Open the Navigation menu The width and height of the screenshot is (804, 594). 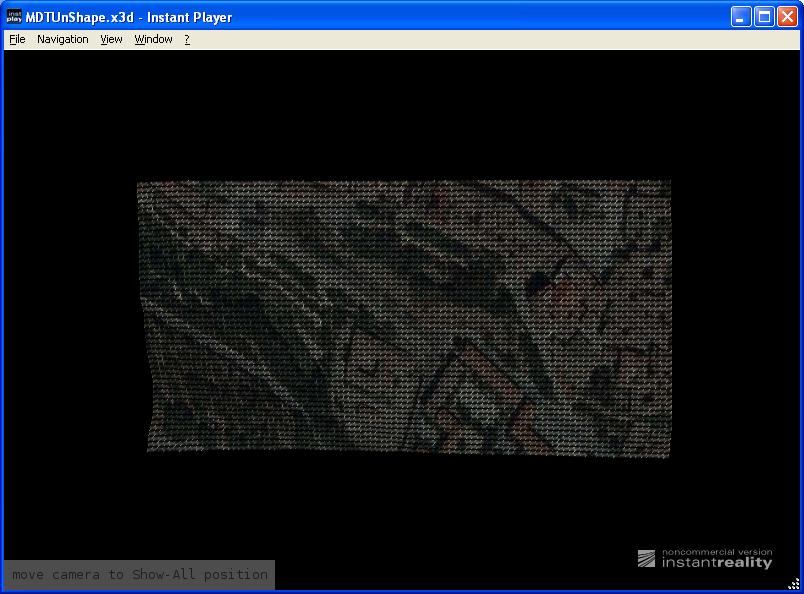62,39
